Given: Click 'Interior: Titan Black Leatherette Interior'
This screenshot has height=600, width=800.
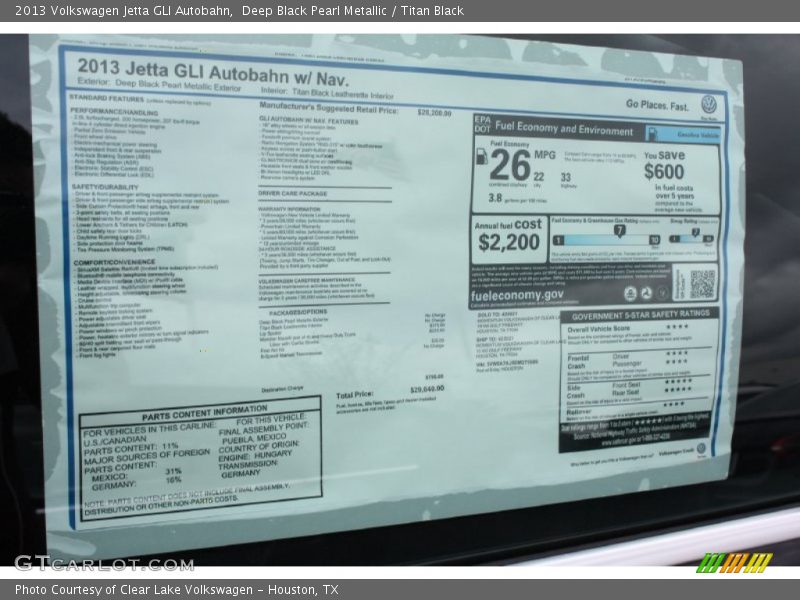Looking at the screenshot, I should [x=327, y=93].
